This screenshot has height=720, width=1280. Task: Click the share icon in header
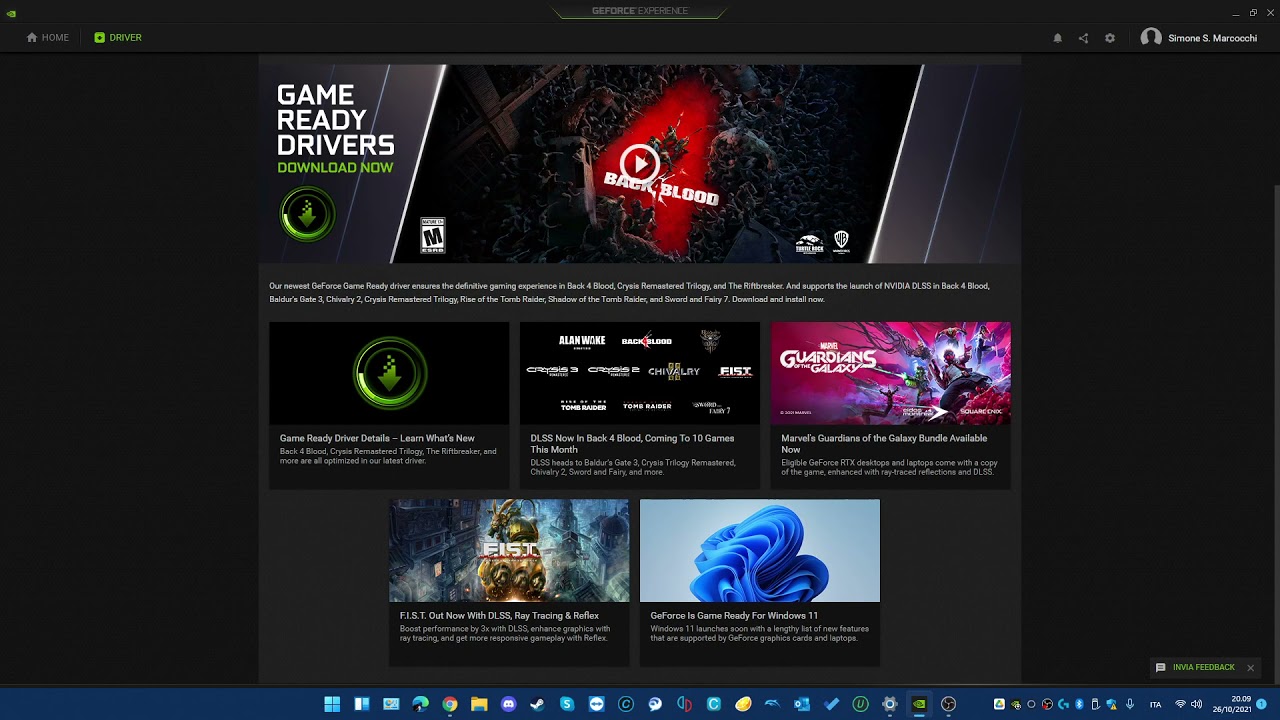(1083, 38)
